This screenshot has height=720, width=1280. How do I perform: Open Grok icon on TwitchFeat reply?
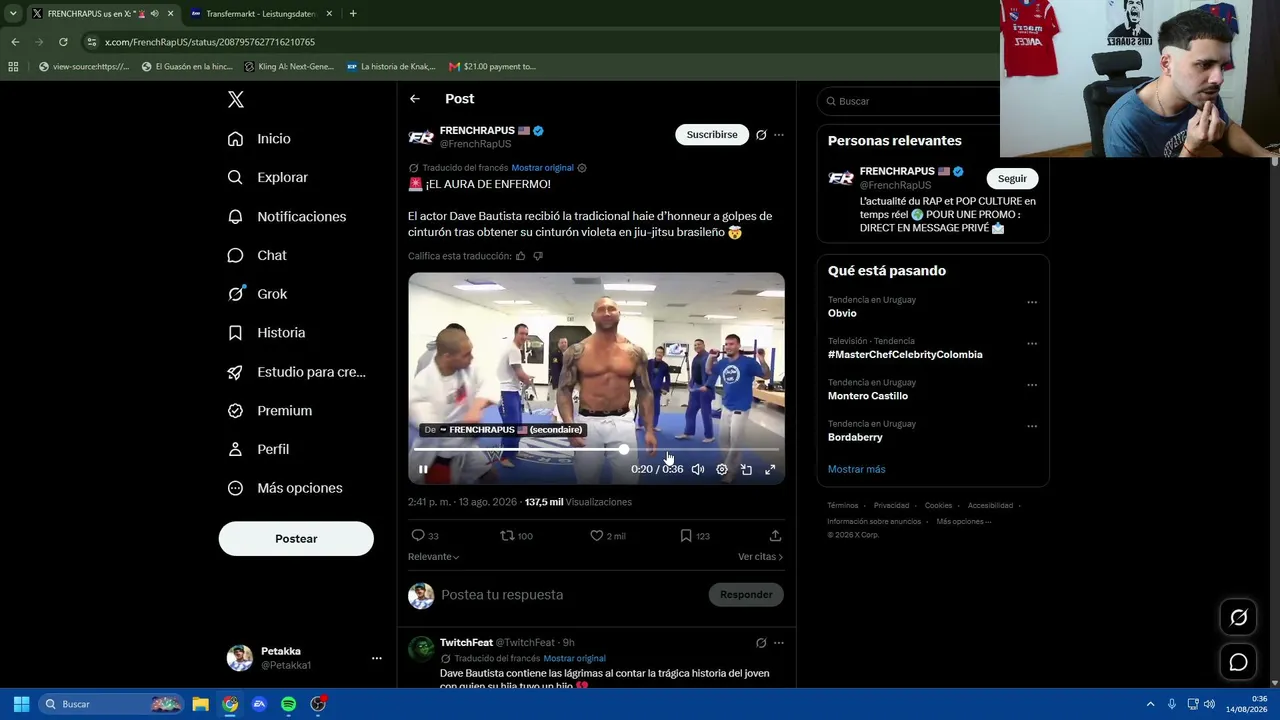click(x=761, y=643)
